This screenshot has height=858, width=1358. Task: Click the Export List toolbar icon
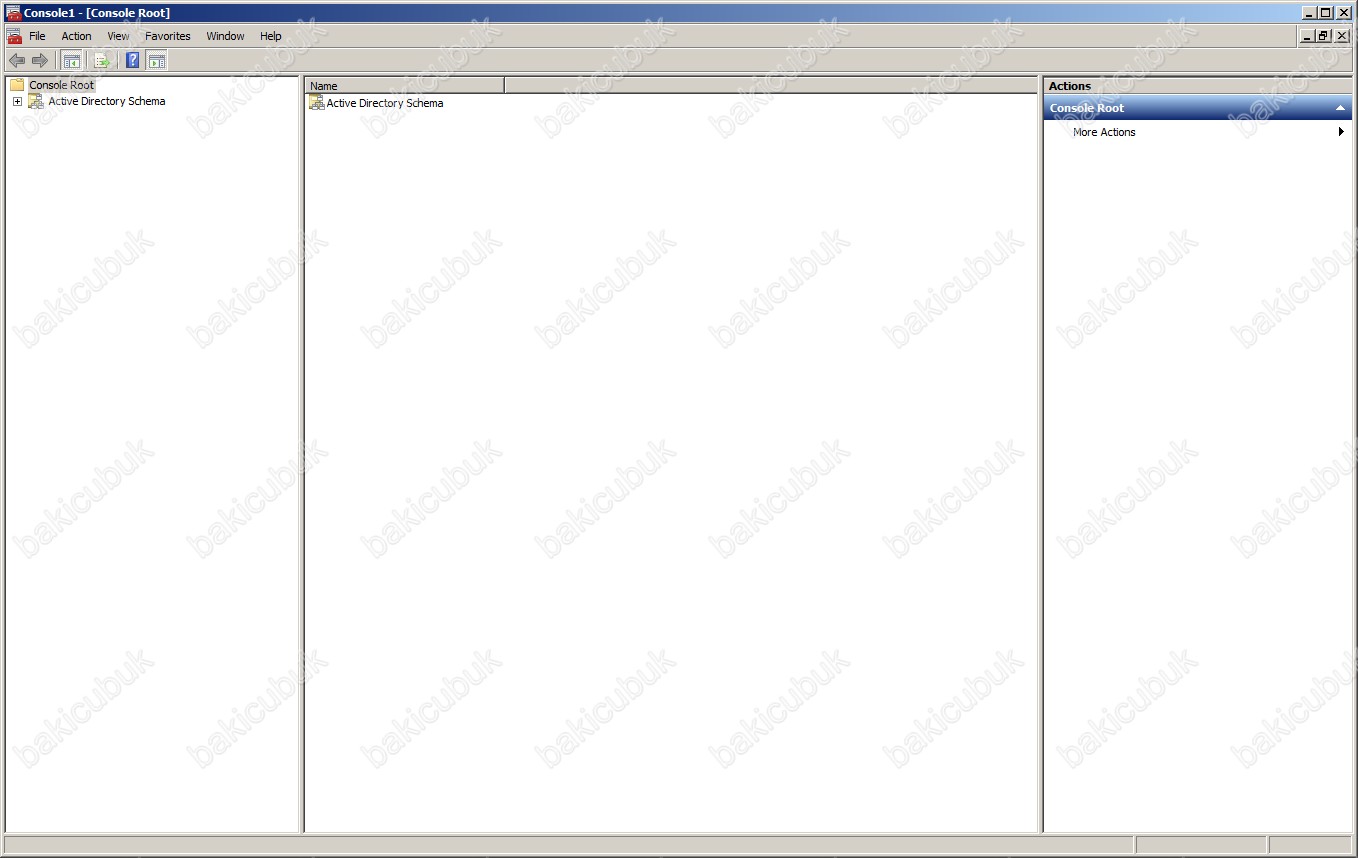tap(102, 61)
